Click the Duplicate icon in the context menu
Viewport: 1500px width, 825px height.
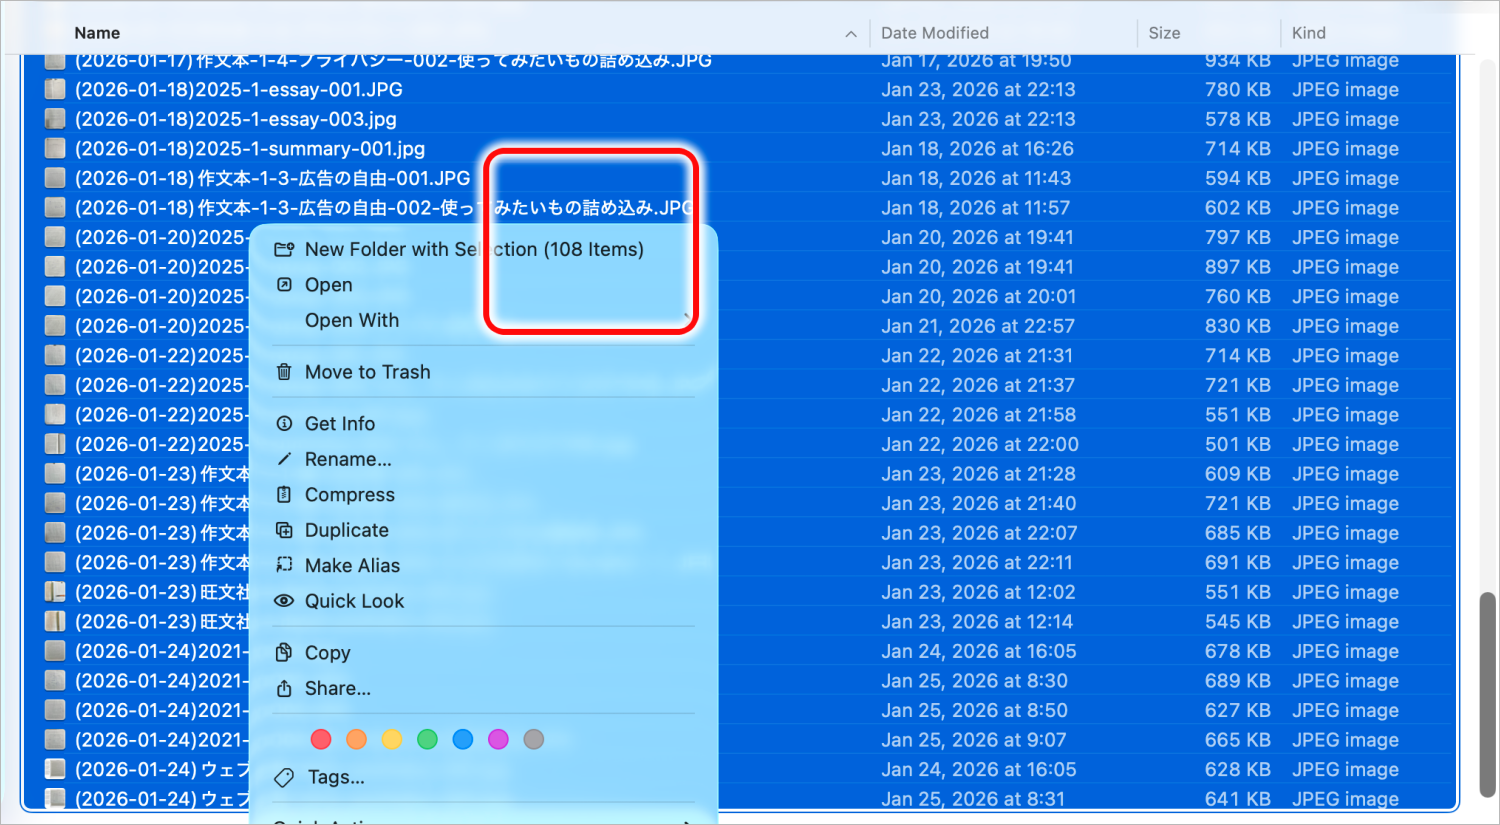click(284, 531)
